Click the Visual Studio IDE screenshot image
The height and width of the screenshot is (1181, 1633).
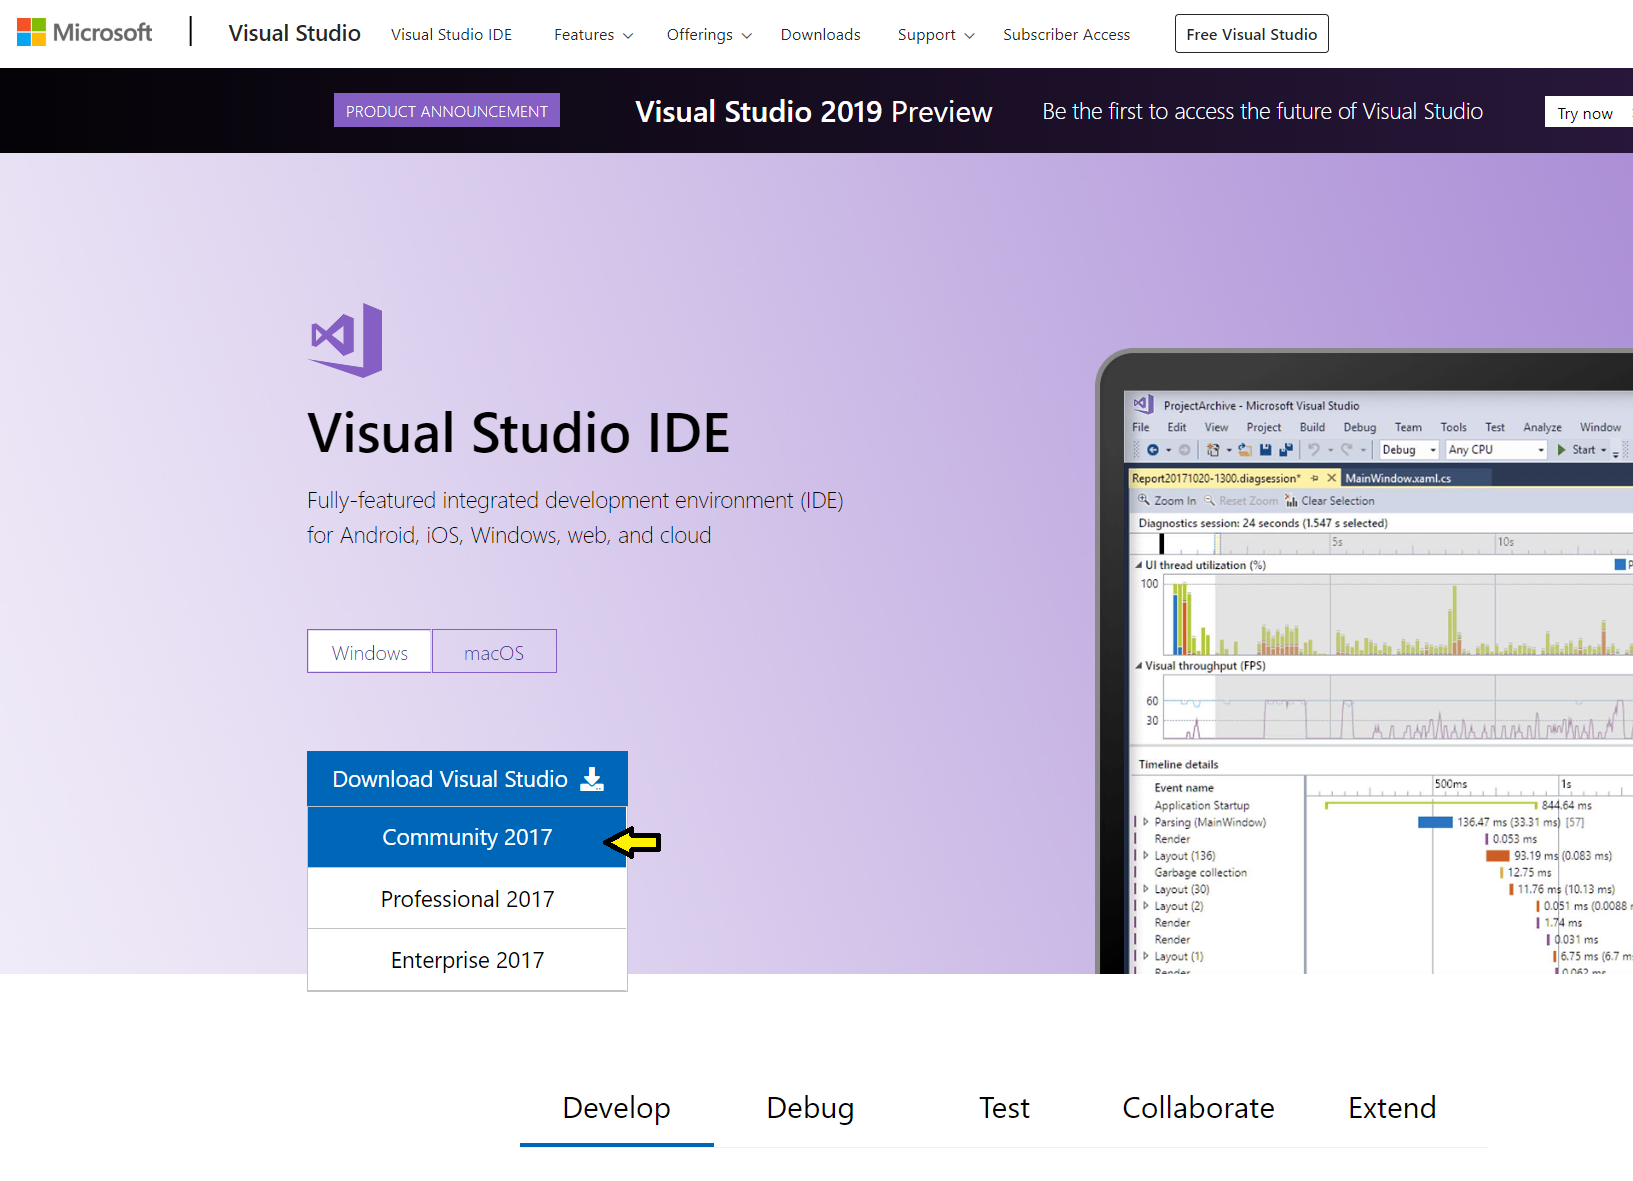[1366, 661]
